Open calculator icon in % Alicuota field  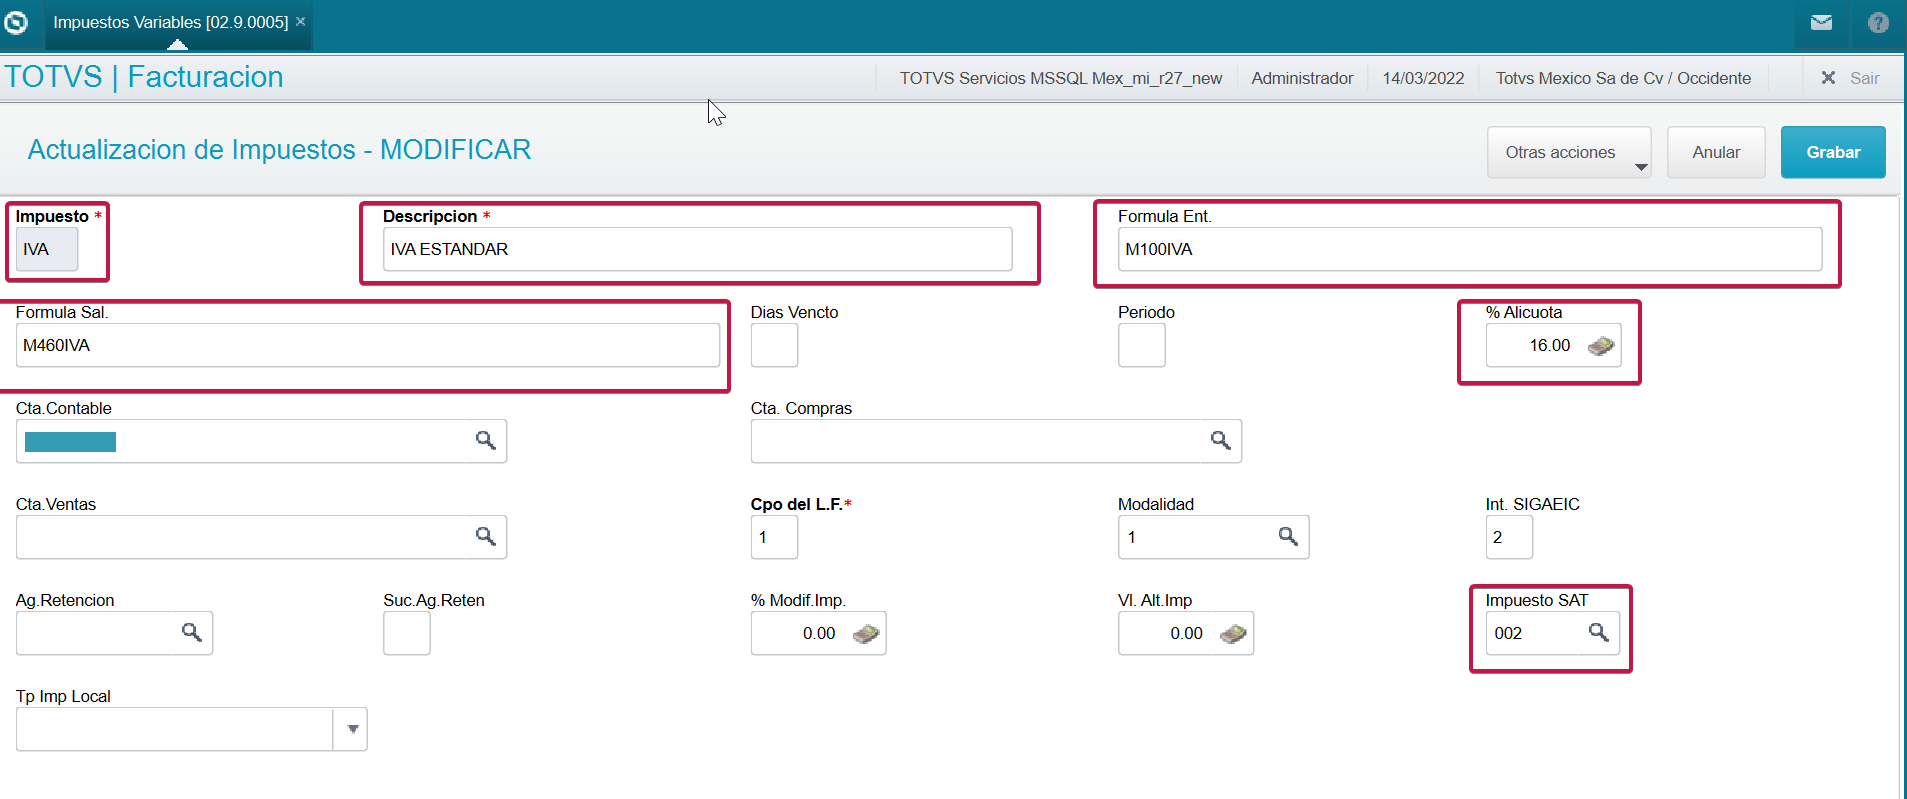[x=1600, y=346]
